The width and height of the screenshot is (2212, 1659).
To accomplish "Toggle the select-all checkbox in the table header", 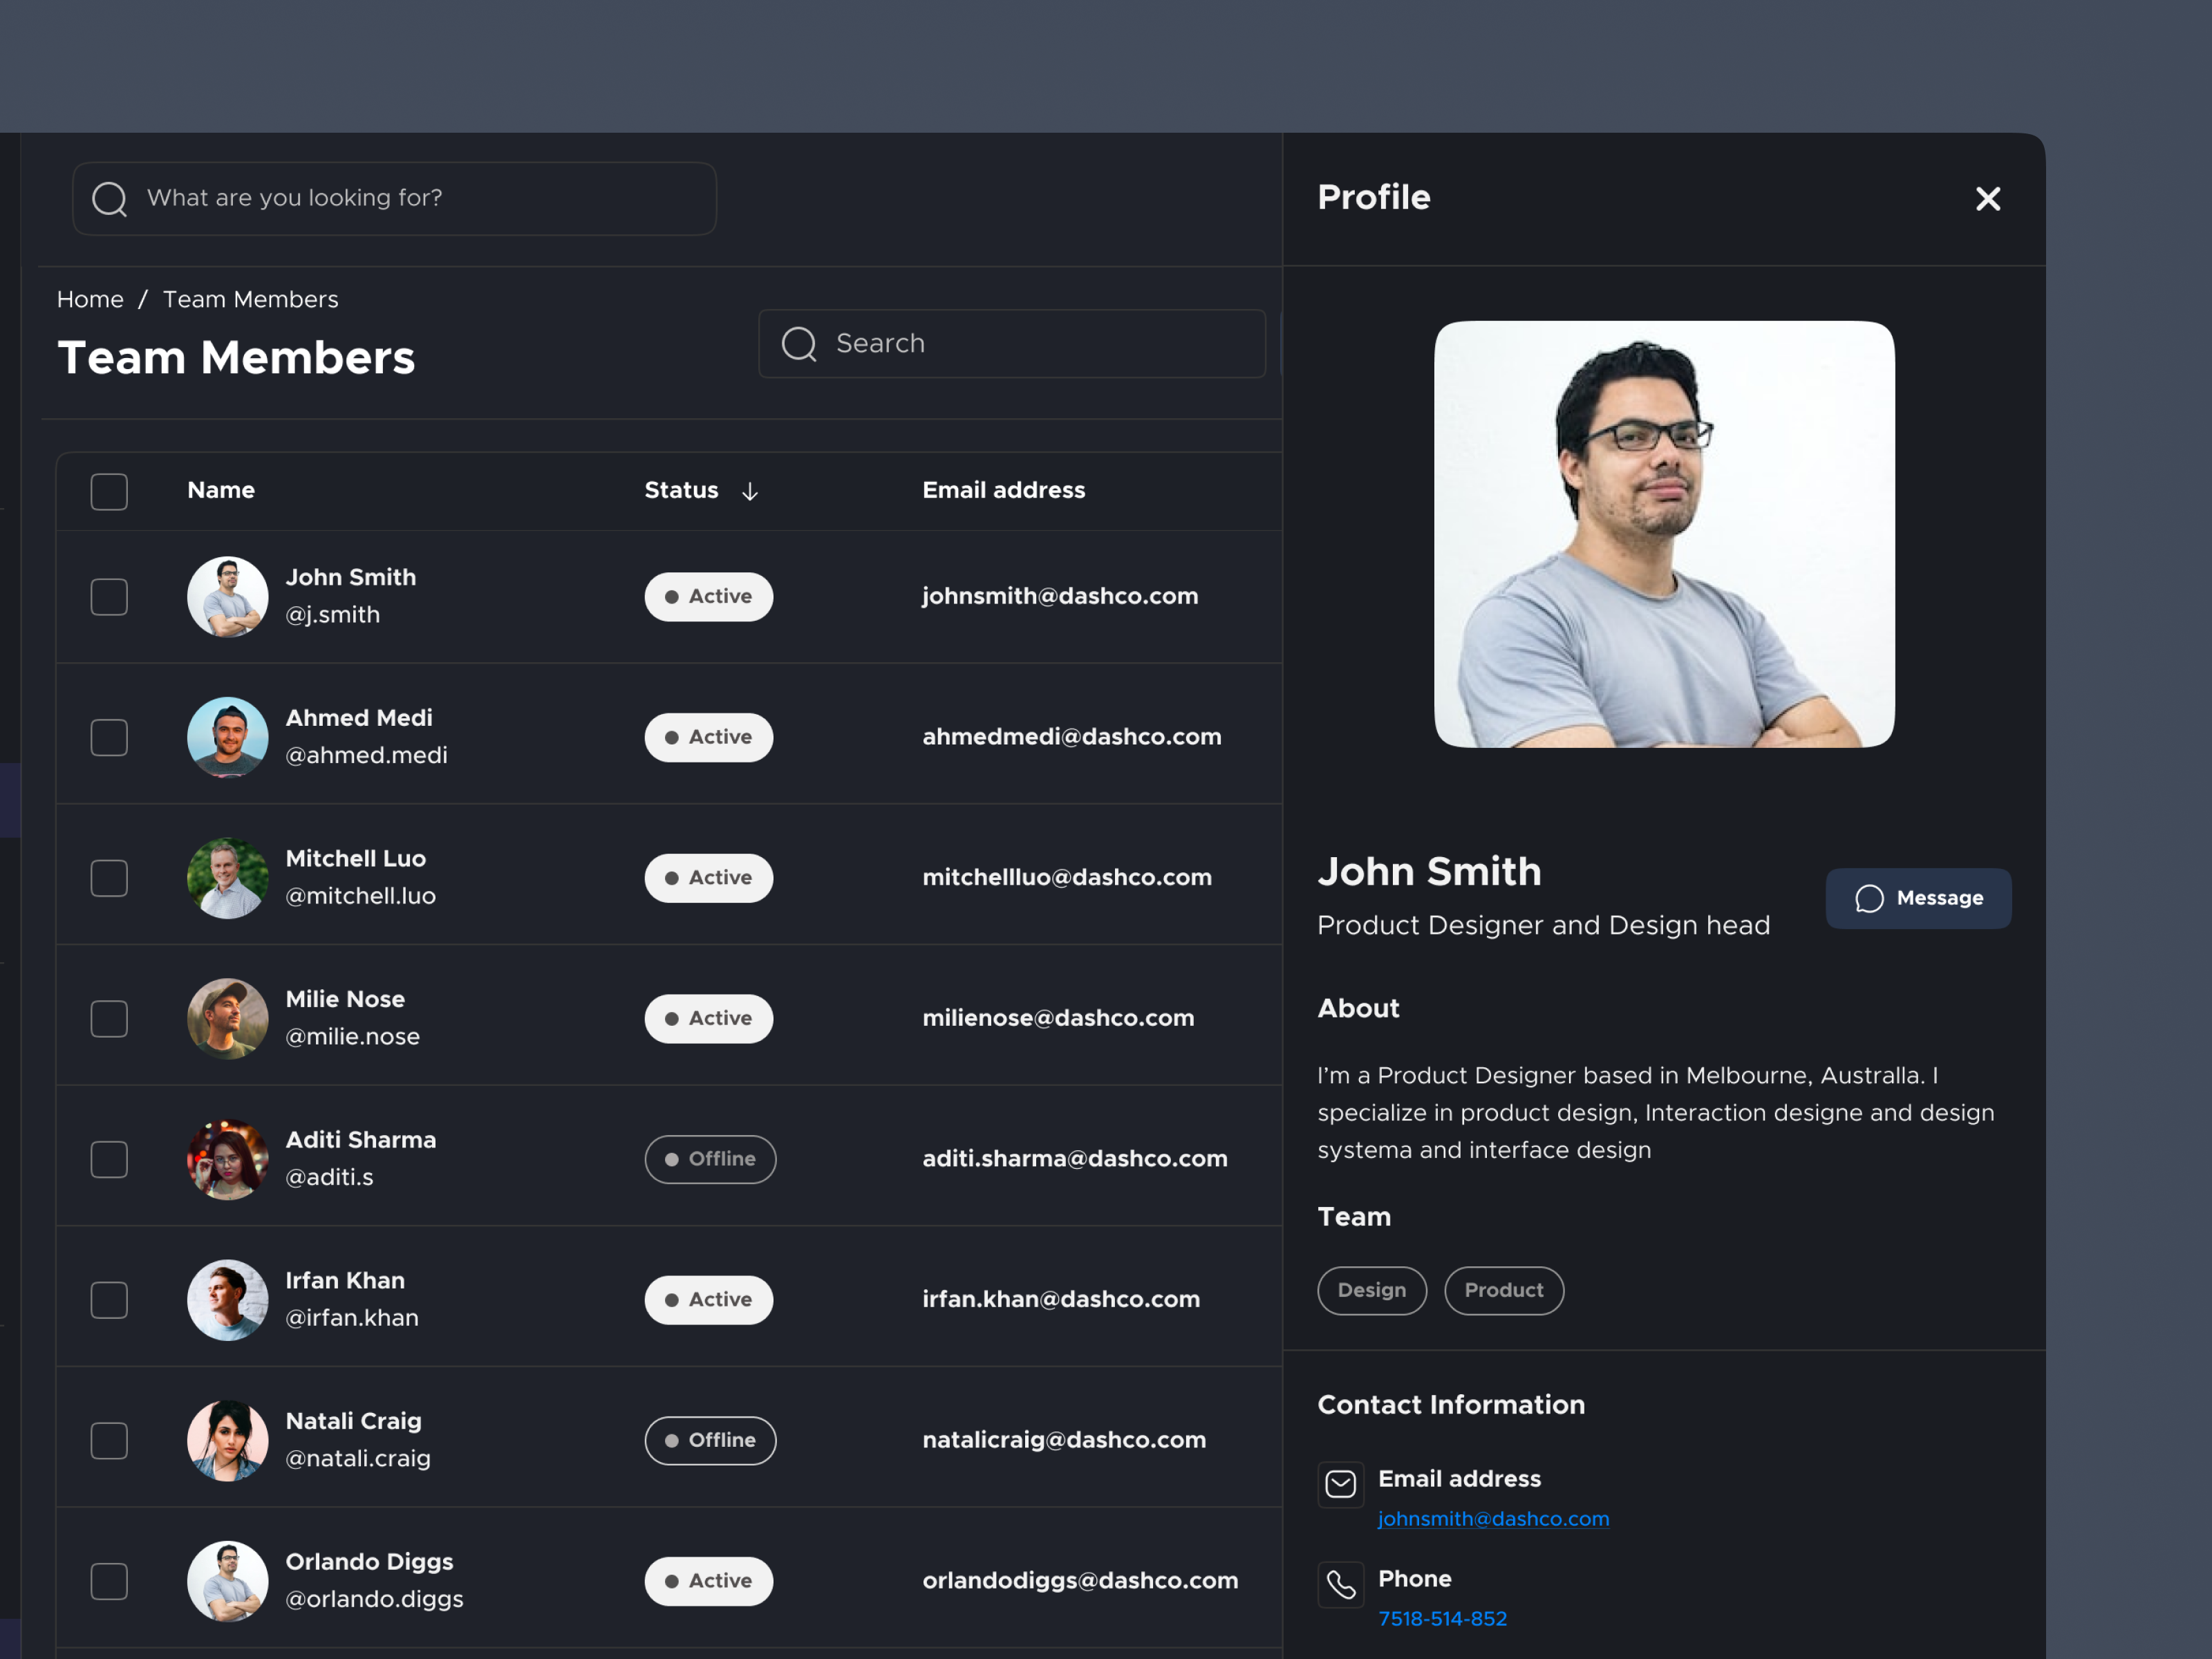I will pos(109,491).
